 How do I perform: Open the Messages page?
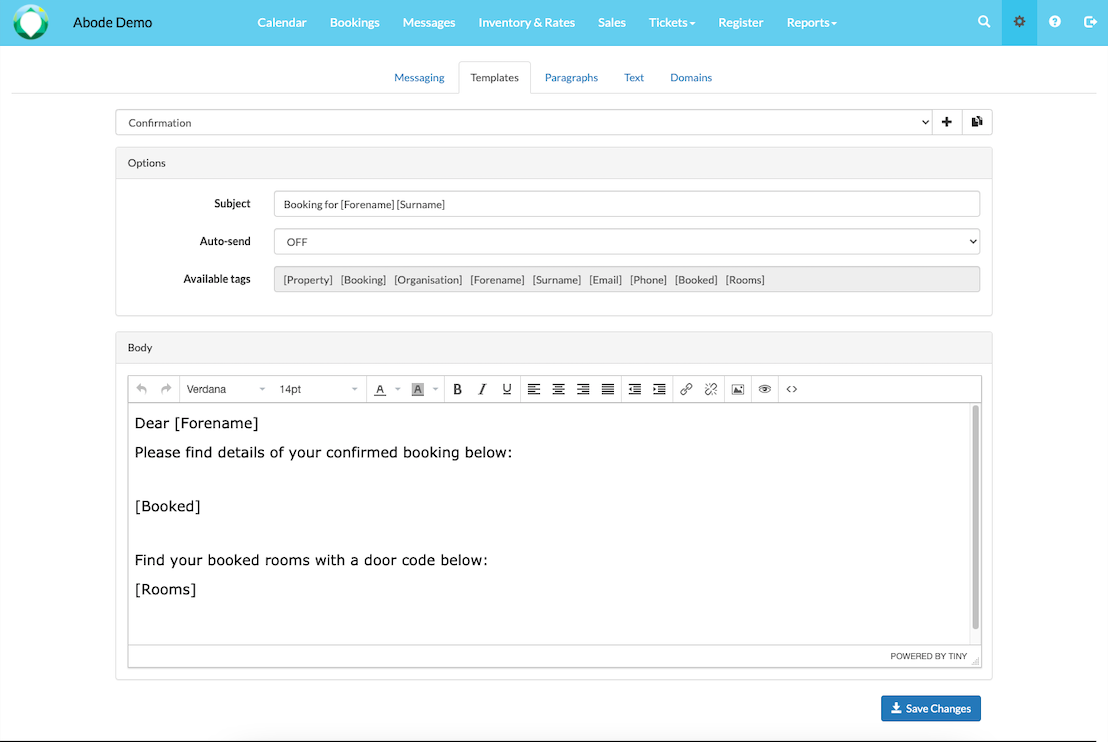coord(429,23)
